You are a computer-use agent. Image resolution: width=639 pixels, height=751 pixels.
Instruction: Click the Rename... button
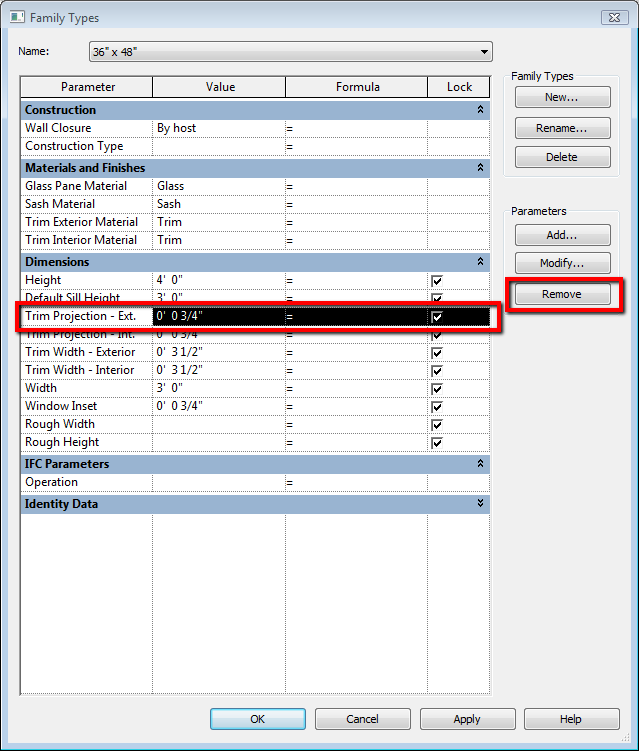562,128
